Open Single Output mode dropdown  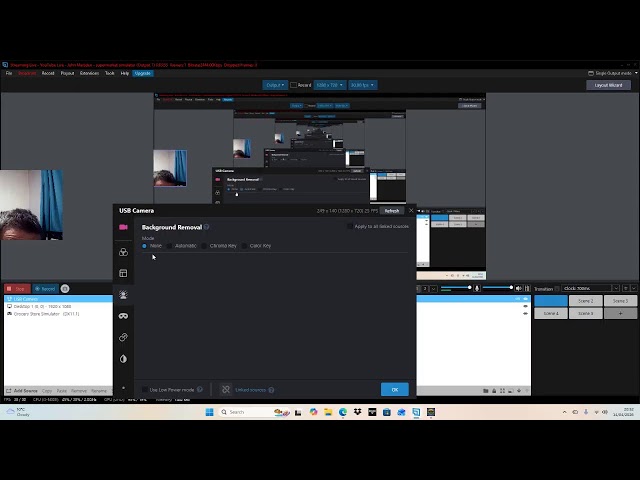click(613, 73)
